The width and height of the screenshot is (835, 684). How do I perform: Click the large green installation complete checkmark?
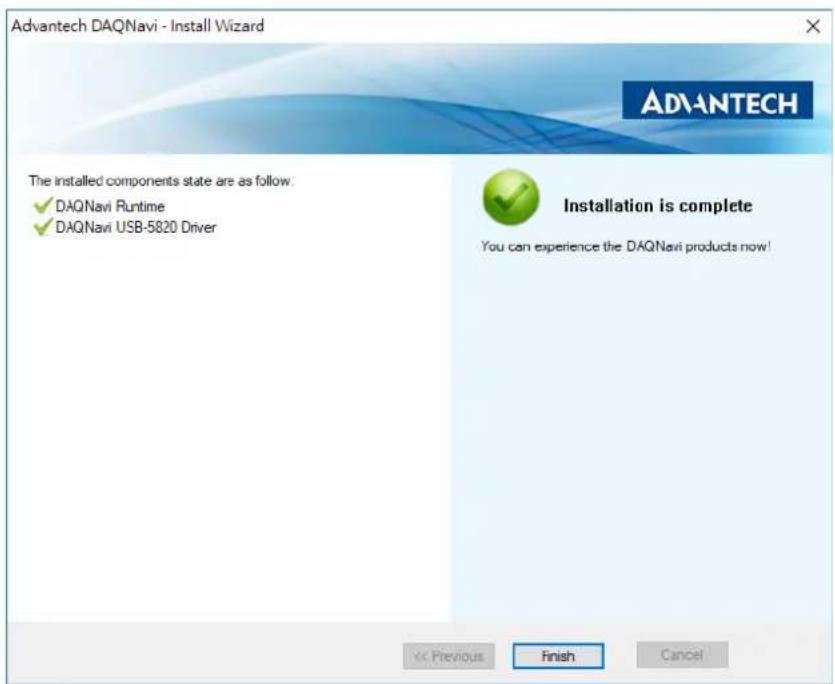pos(511,197)
